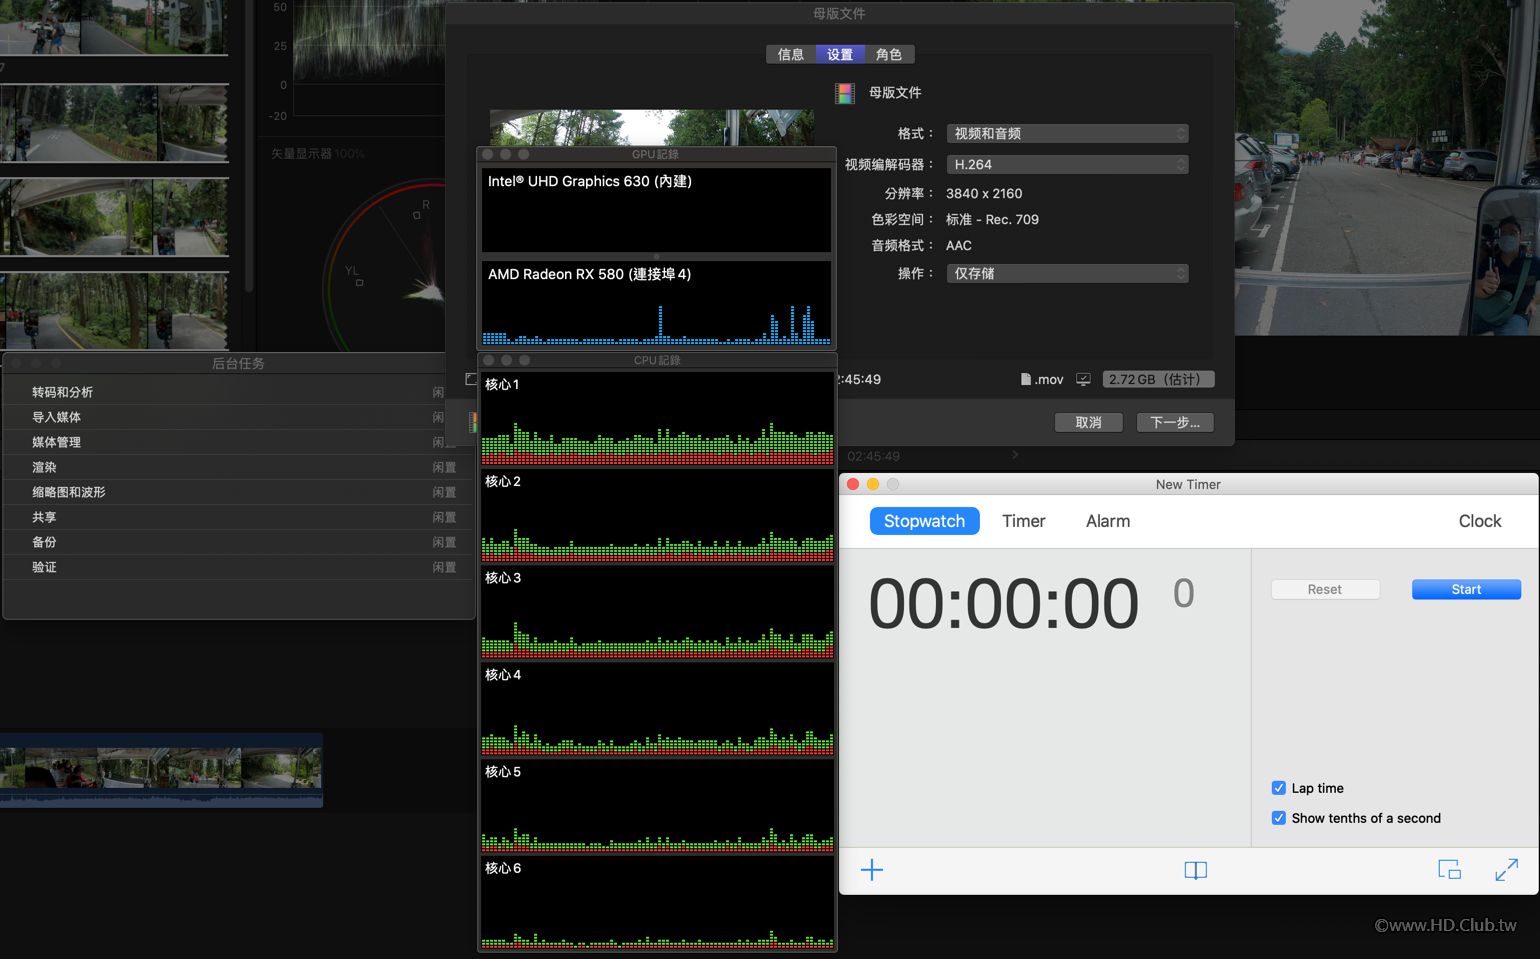Viewport: 1540px width, 959px height.
Task: Click the 2.72 GB estimated size badge
Action: pyautogui.click(x=1158, y=379)
